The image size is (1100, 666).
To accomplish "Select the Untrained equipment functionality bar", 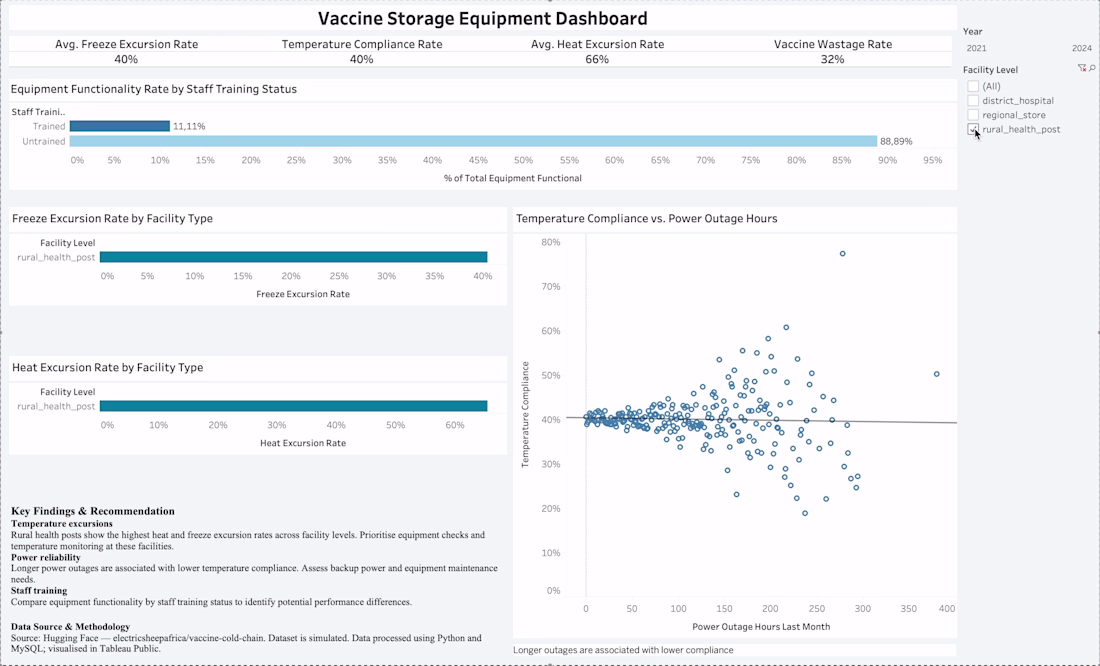I will (x=474, y=141).
